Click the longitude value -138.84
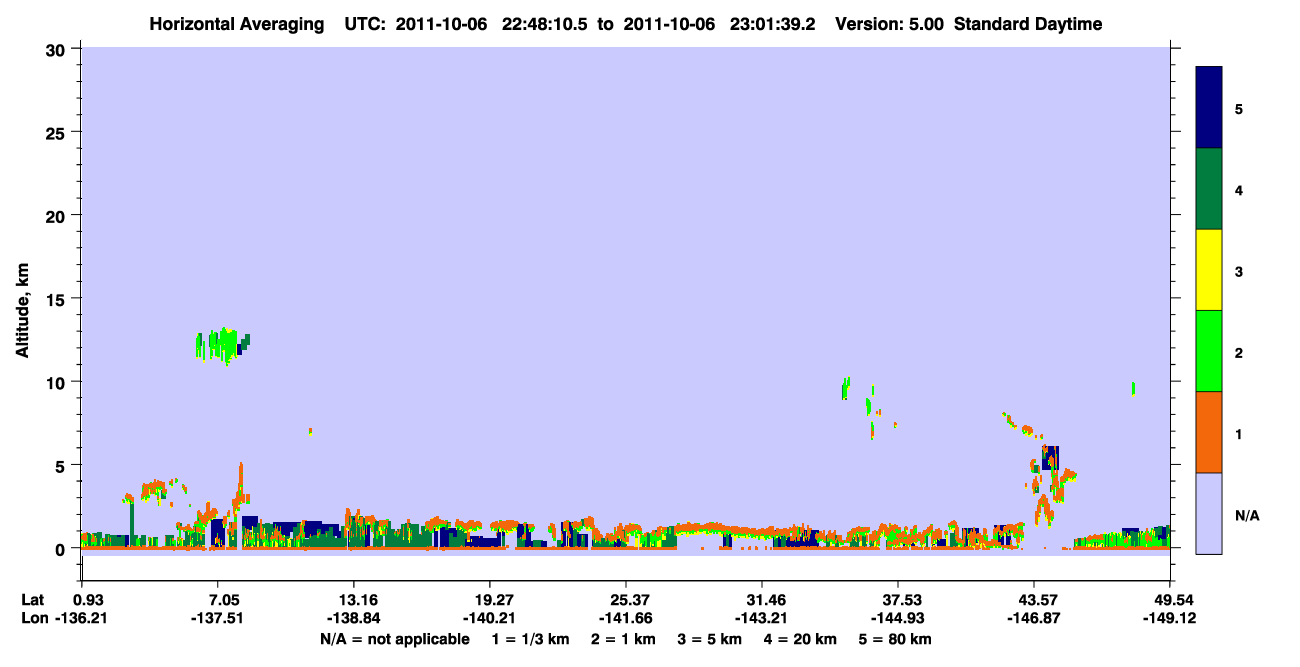The height and width of the screenshot is (667, 1300). (354, 619)
